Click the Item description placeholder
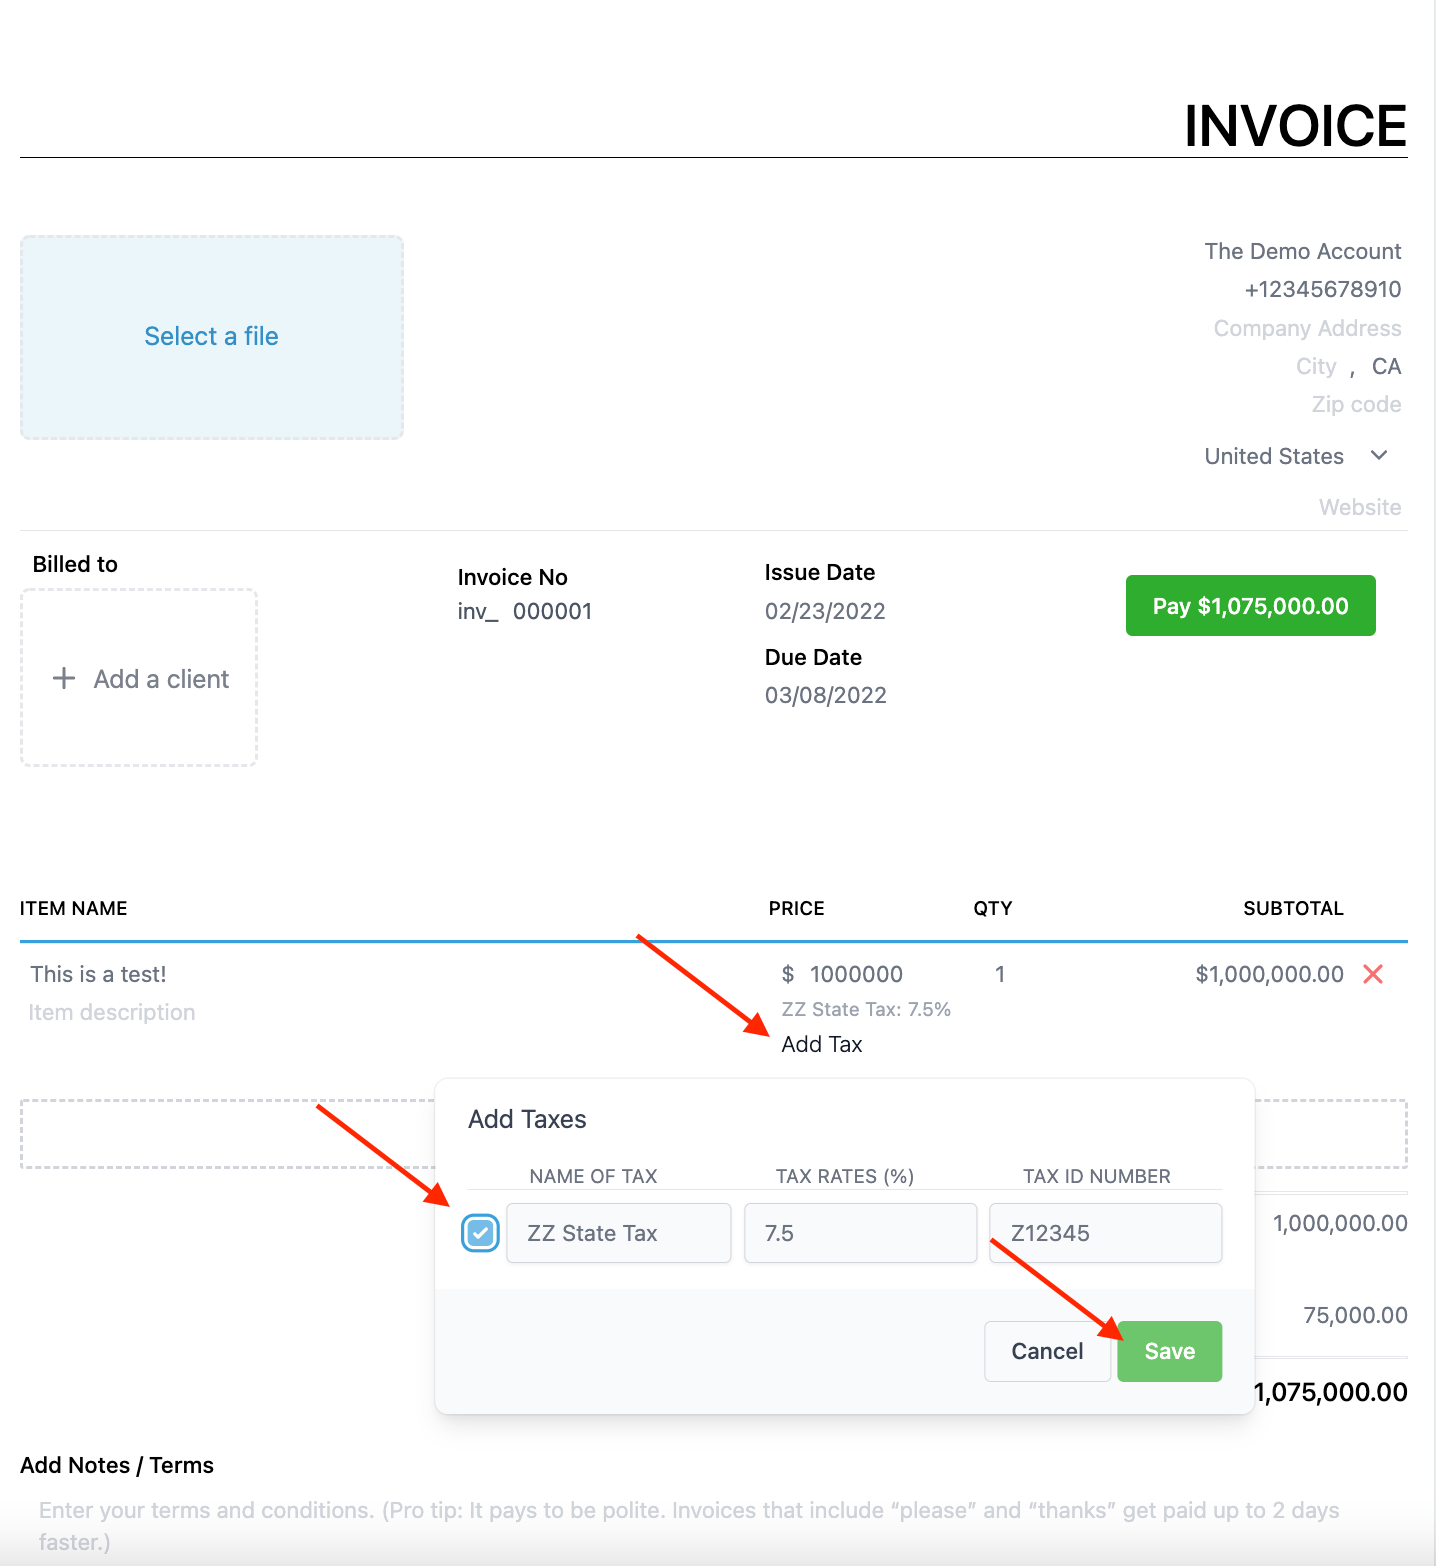 point(112,1012)
